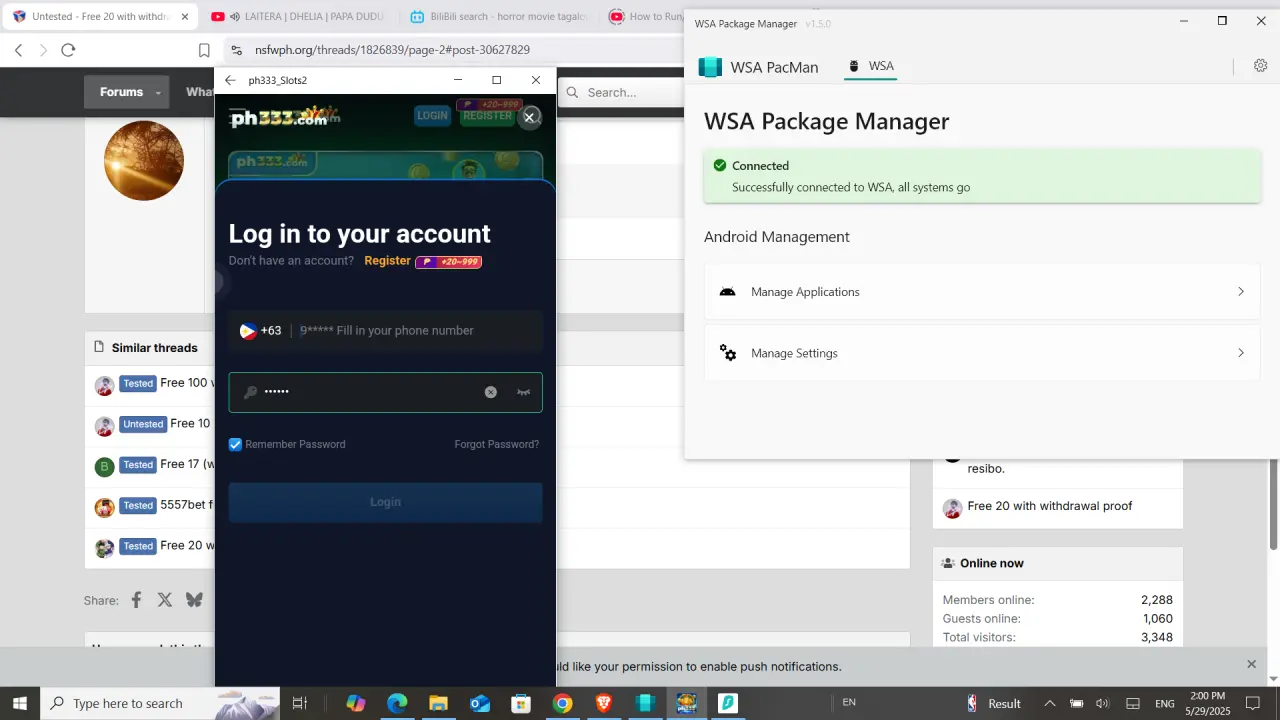Open Microsoft Store from the taskbar
The width and height of the screenshot is (1280, 720).
(x=521, y=703)
